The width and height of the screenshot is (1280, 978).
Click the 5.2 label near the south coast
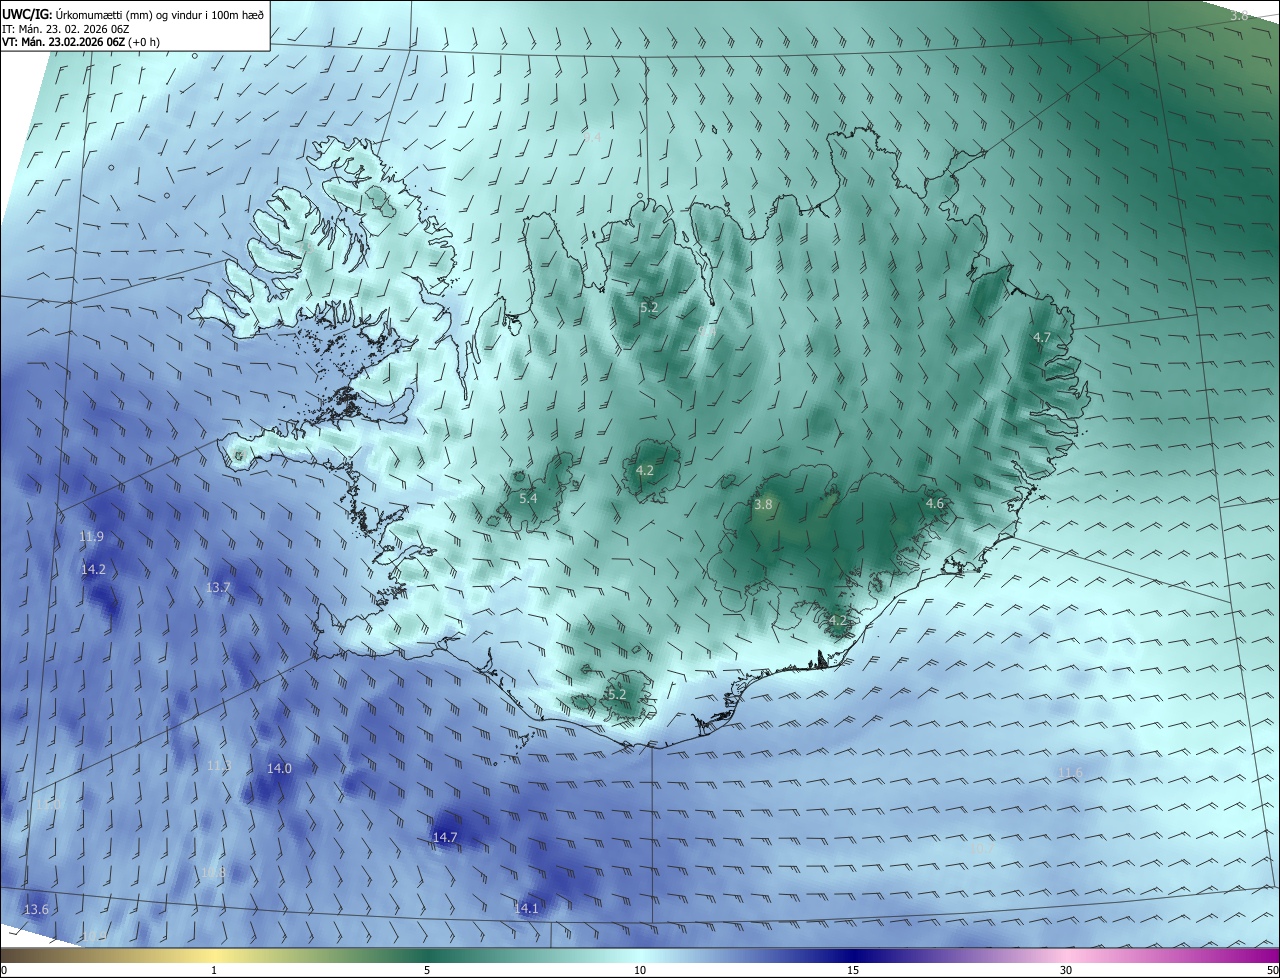pos(617,694)
